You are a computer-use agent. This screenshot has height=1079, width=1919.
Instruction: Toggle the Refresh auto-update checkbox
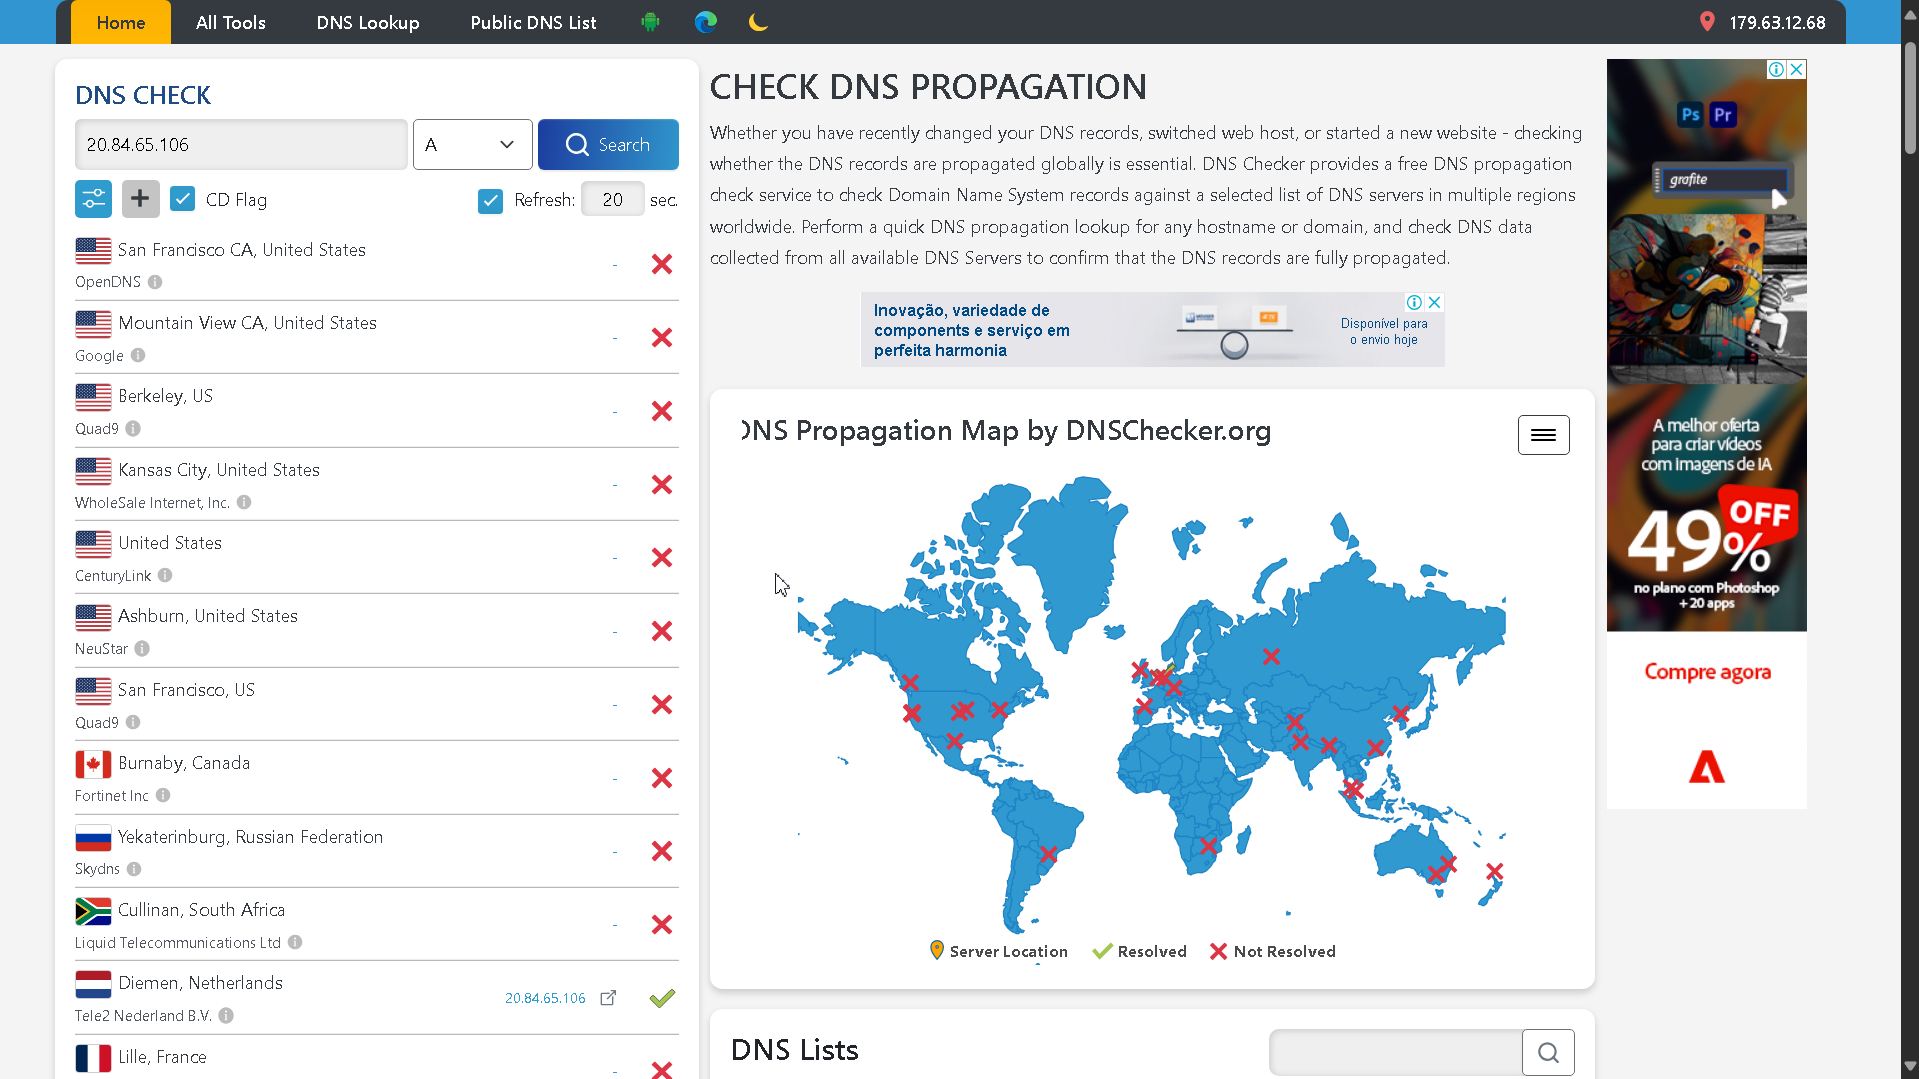[490, 201]
